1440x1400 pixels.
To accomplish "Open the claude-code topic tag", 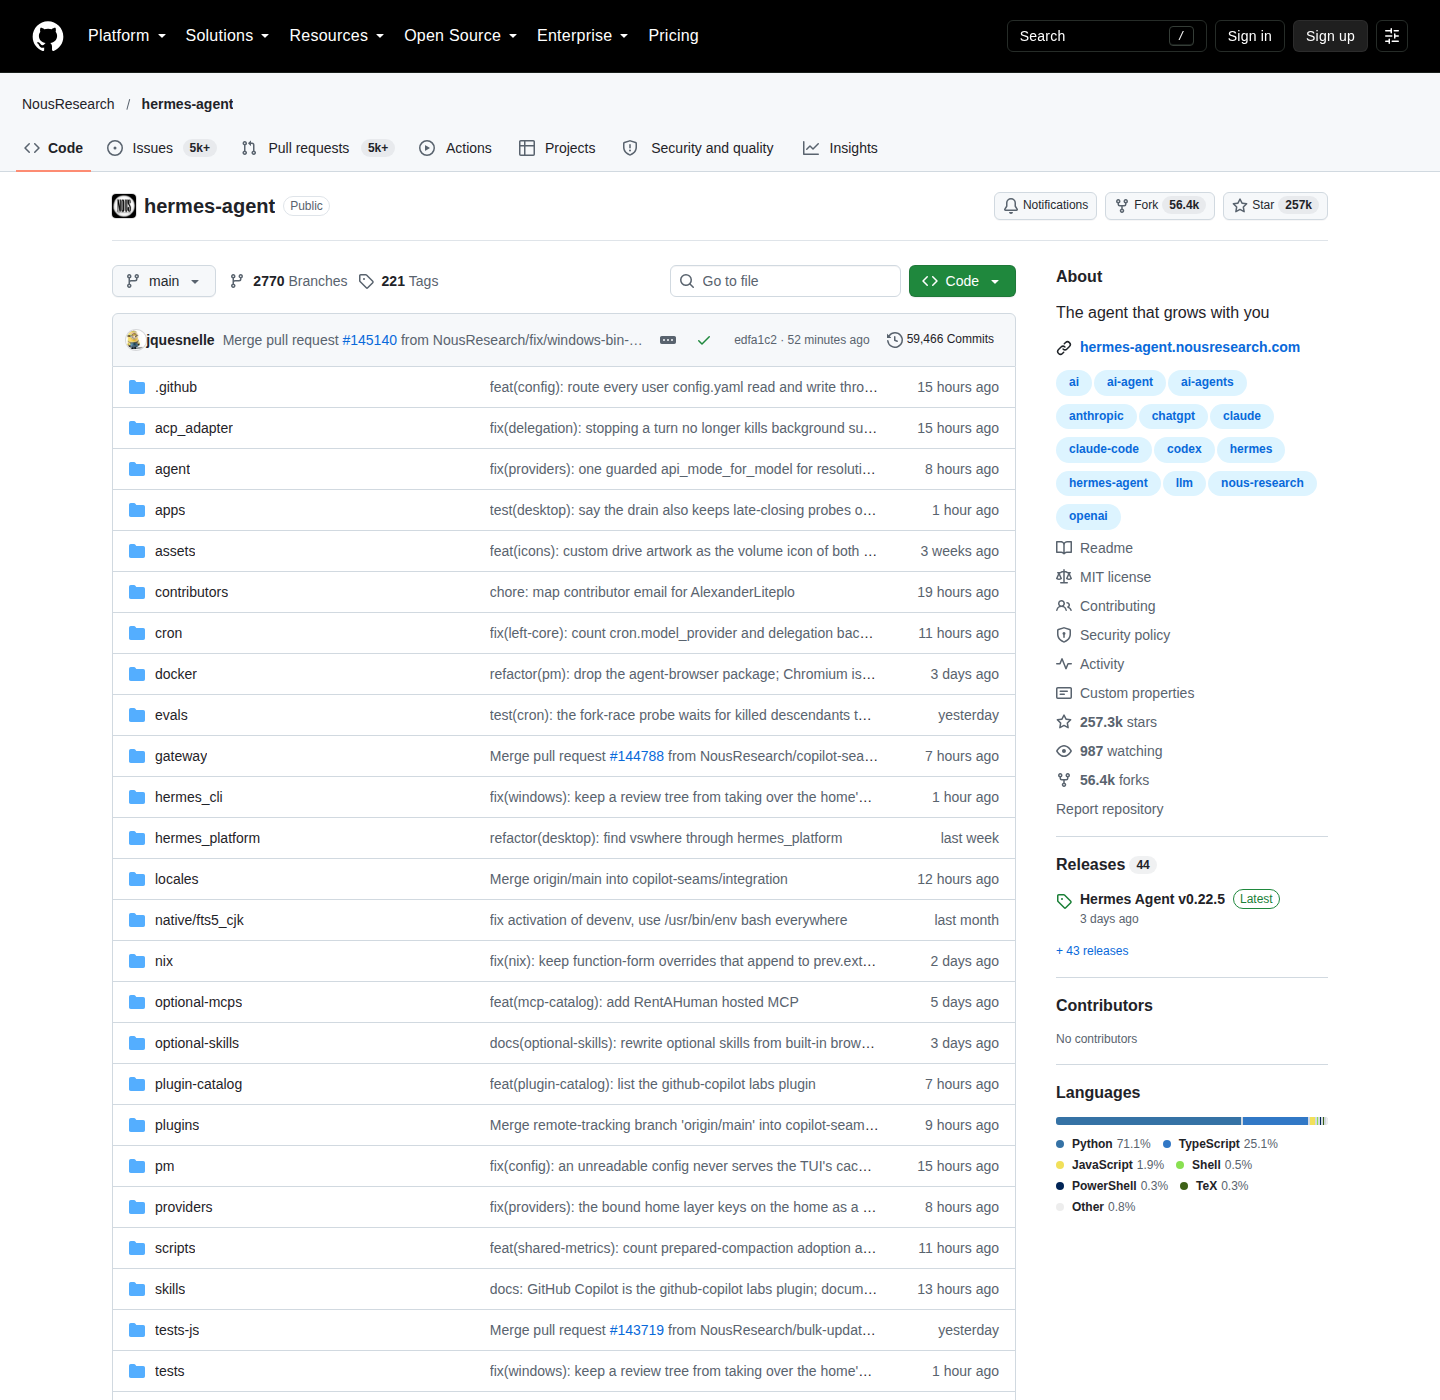I will [x=1104, y=449].
